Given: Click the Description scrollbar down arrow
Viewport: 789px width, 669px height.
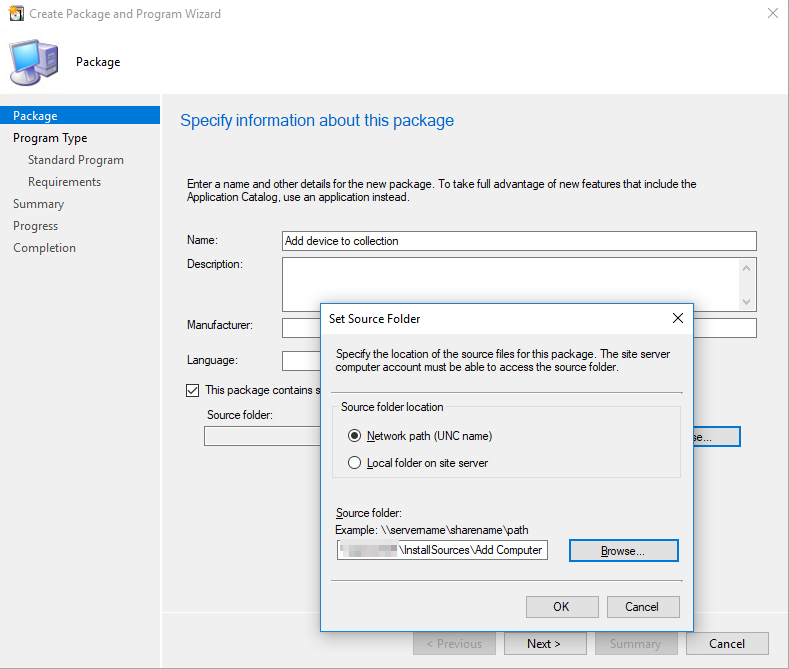Looking at the screenshot, I should point(746,302).
